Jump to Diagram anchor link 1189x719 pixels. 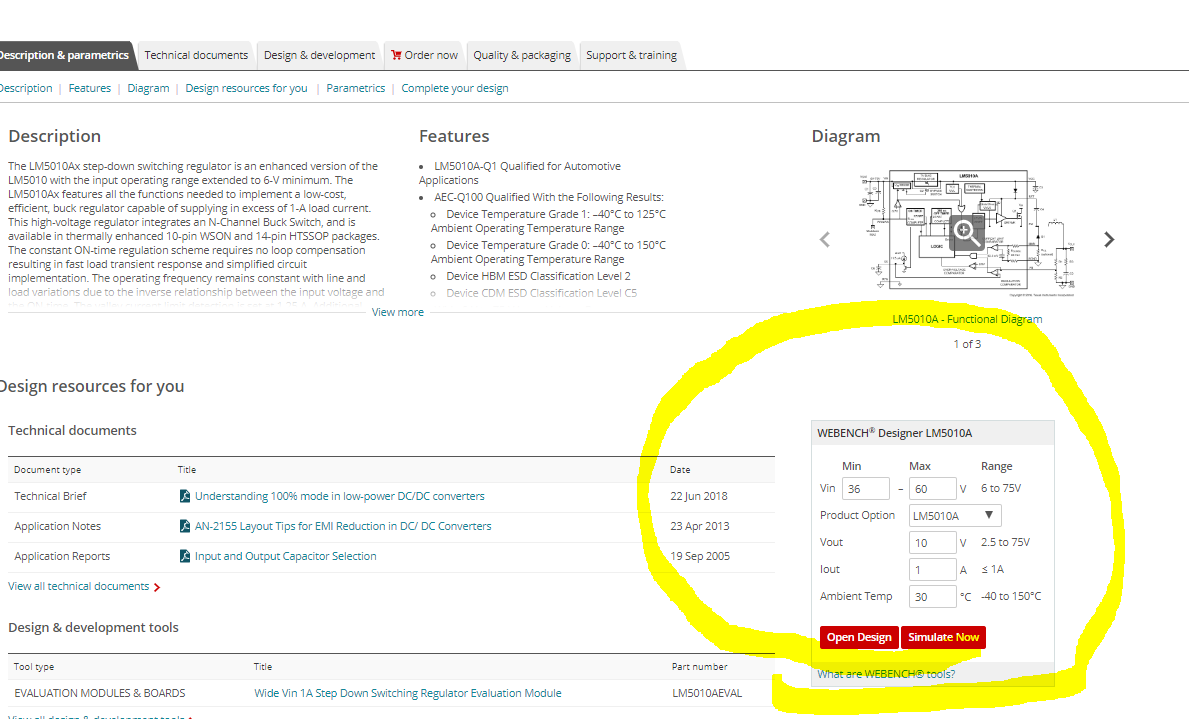[x=148, y=88]
